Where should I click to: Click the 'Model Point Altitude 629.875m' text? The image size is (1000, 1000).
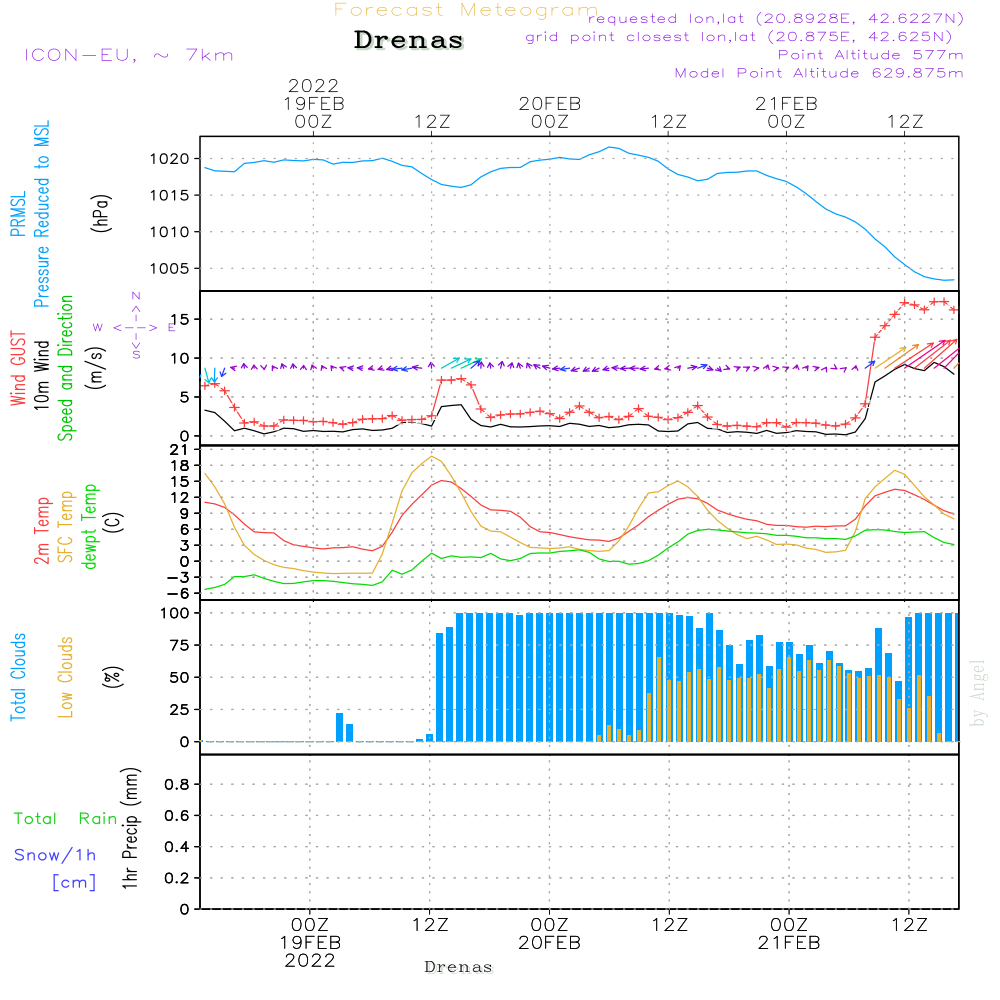819,73
